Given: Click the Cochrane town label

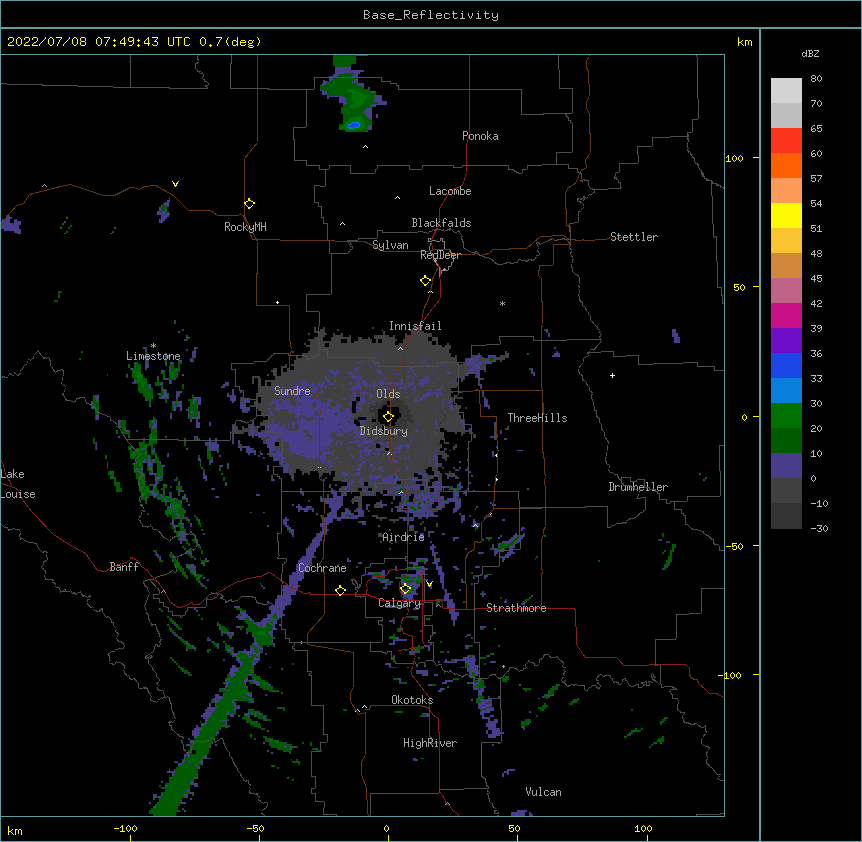Looking at the screenshot, I should tap(322, 568).
